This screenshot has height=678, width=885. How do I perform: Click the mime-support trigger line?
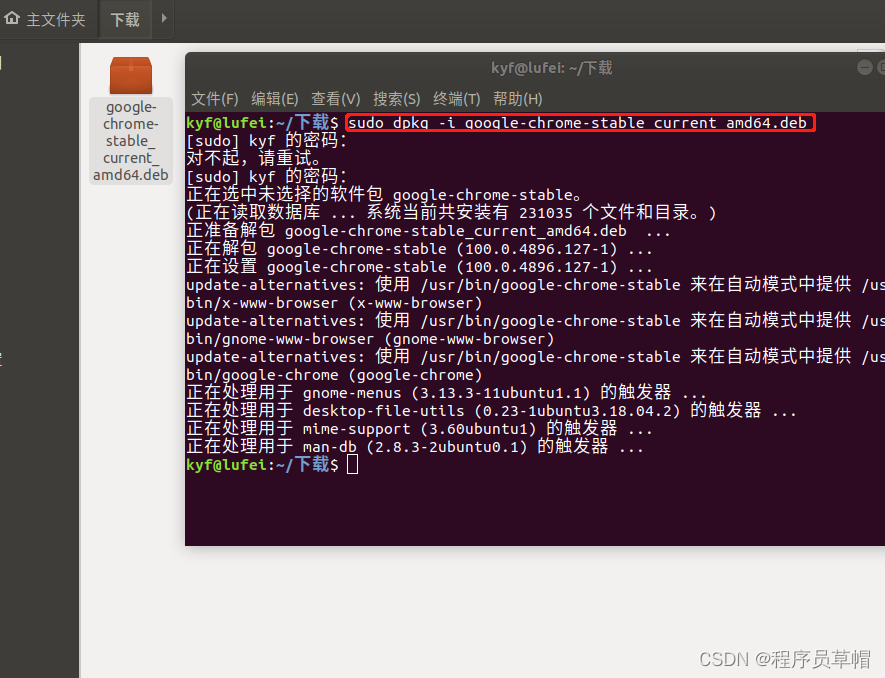click(419, 428)
